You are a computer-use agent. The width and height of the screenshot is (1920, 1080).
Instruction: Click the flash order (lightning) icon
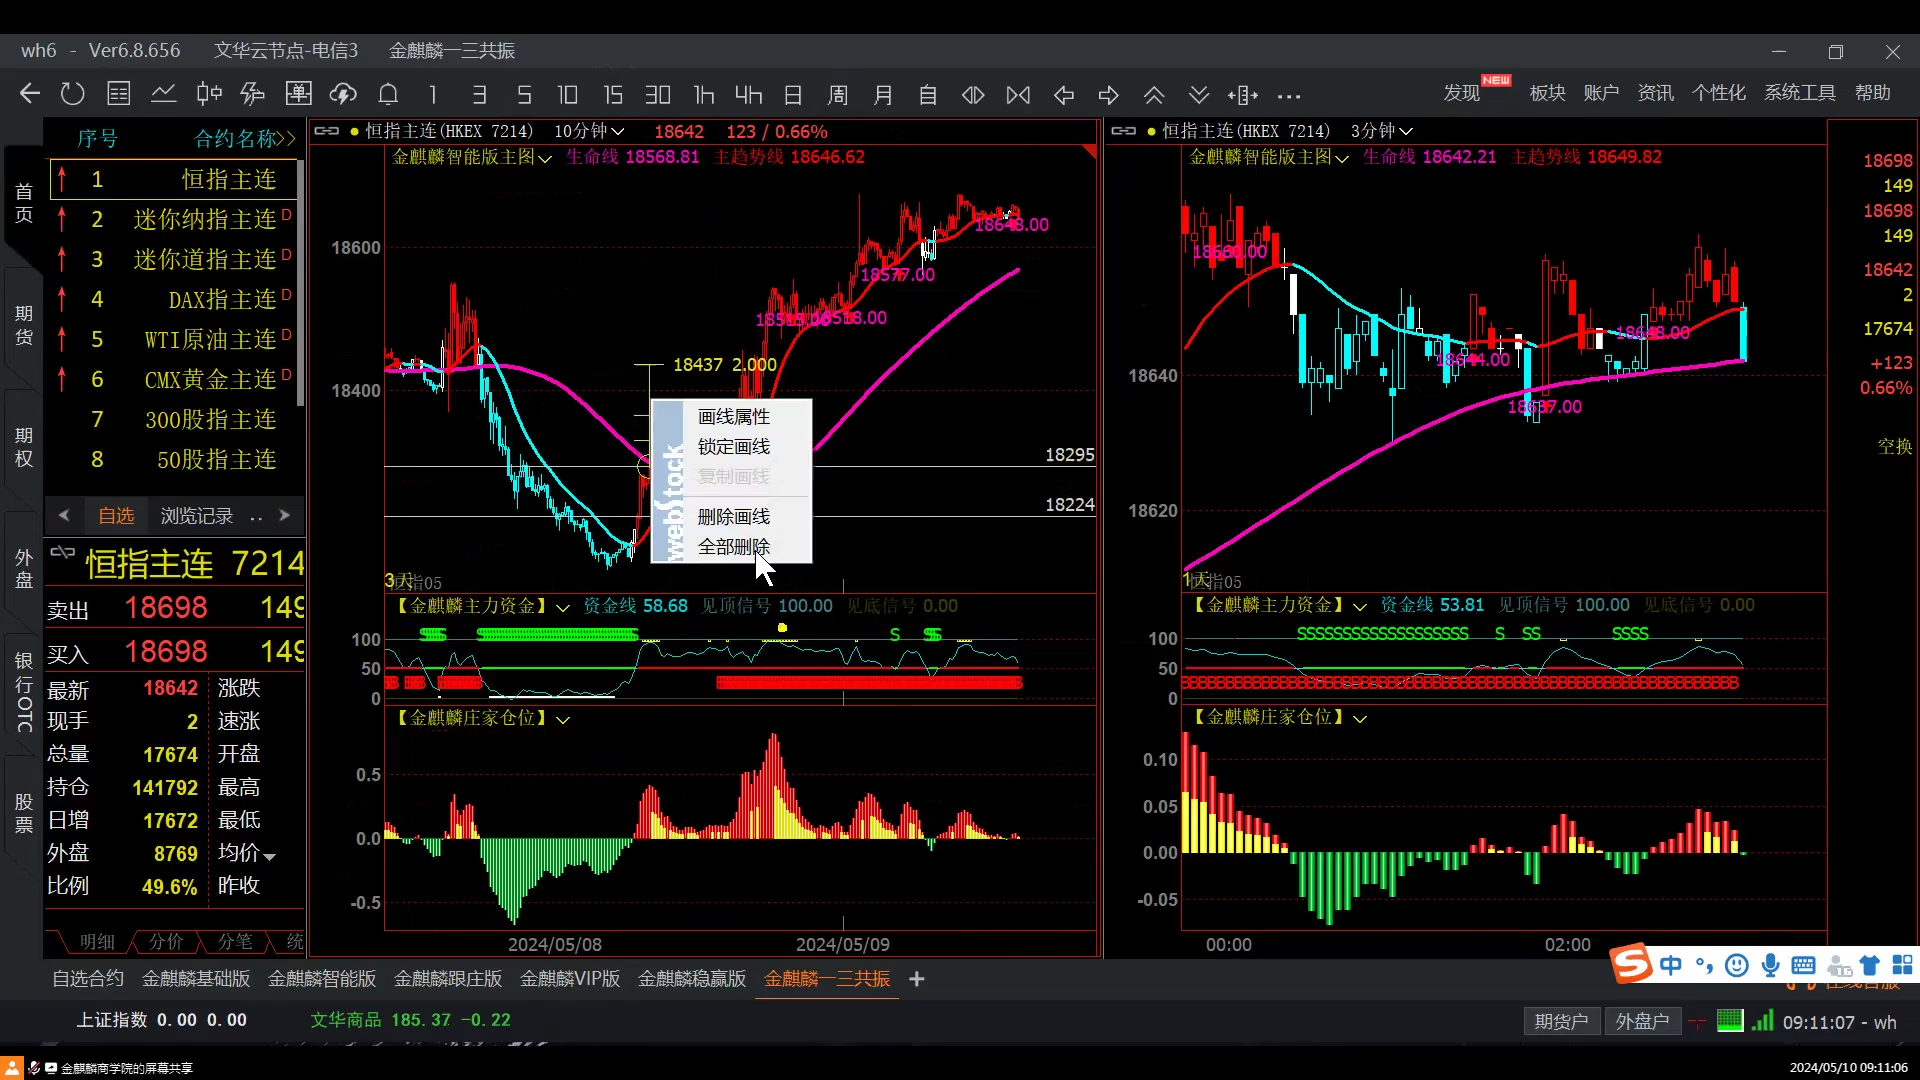253,94
